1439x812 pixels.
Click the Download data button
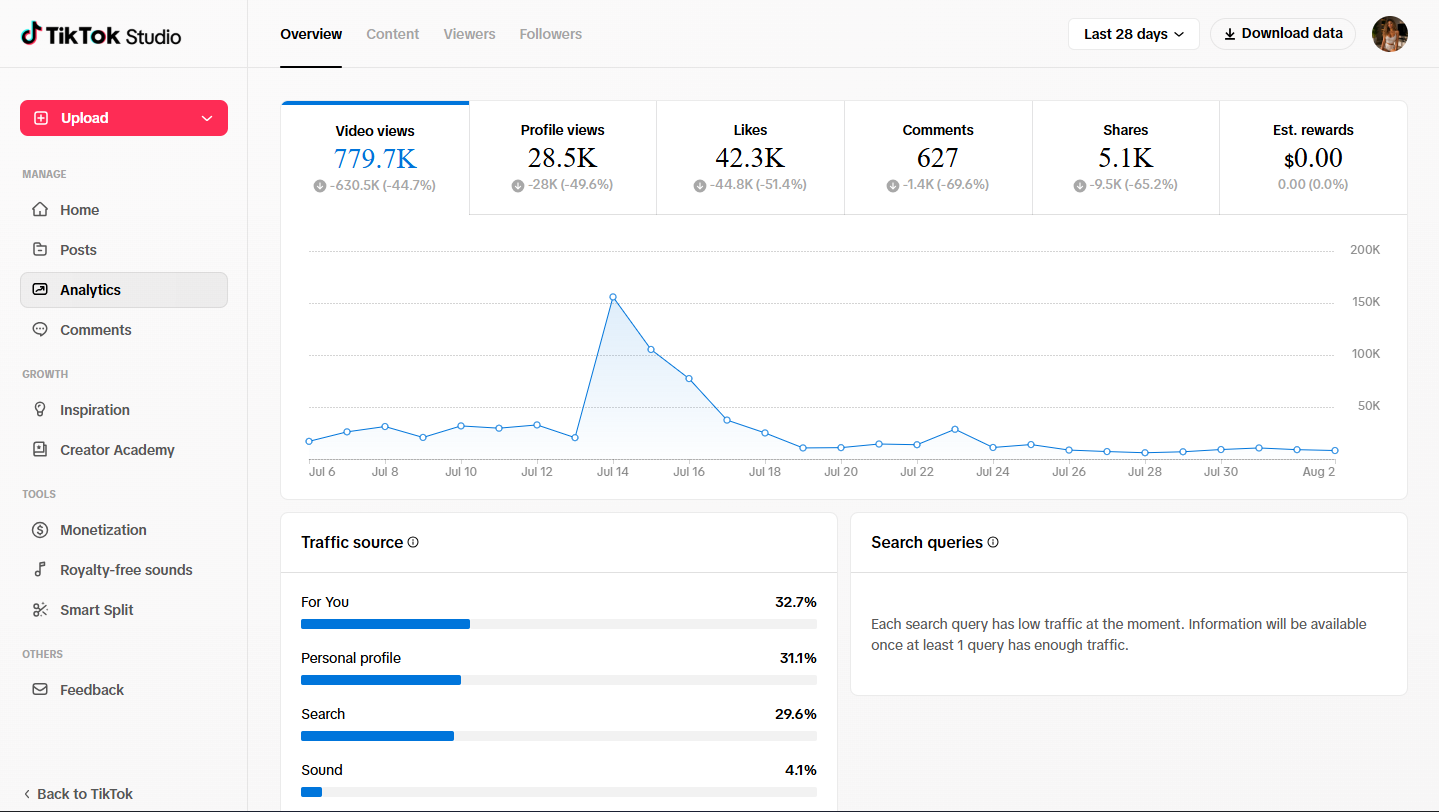[x=1283, y=34]
